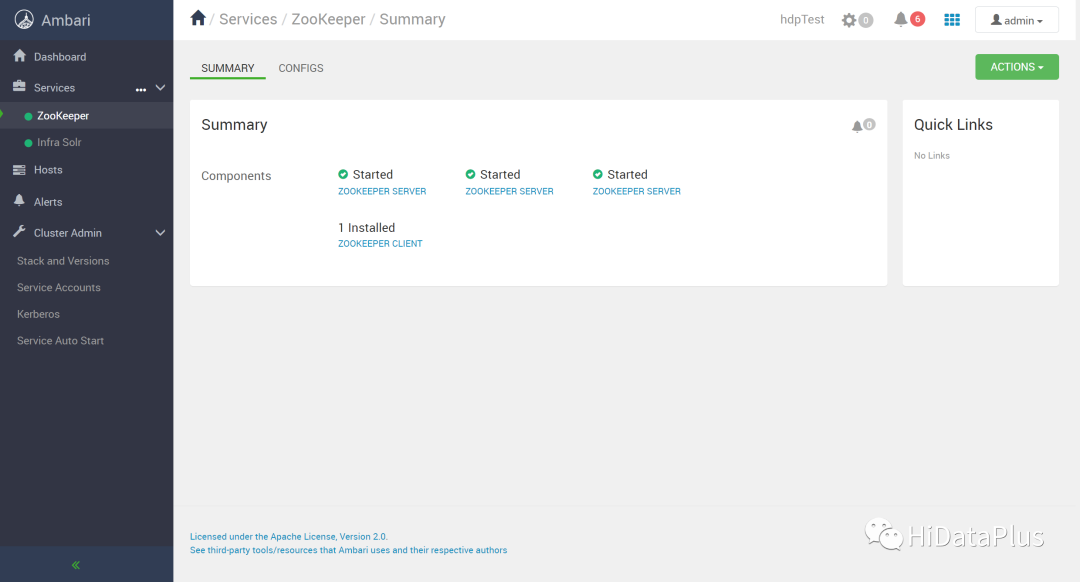Open the green Actions dropdown
The width and height of the screenshot is (1080, 582).
(1016, 67)
